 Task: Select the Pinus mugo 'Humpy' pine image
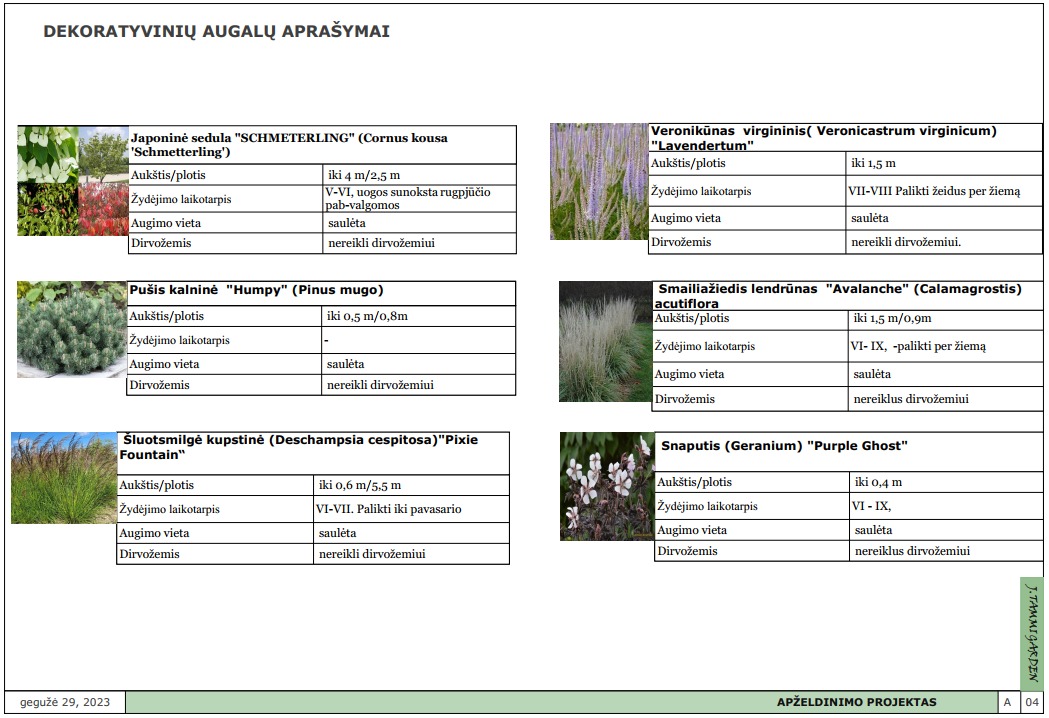71,329
